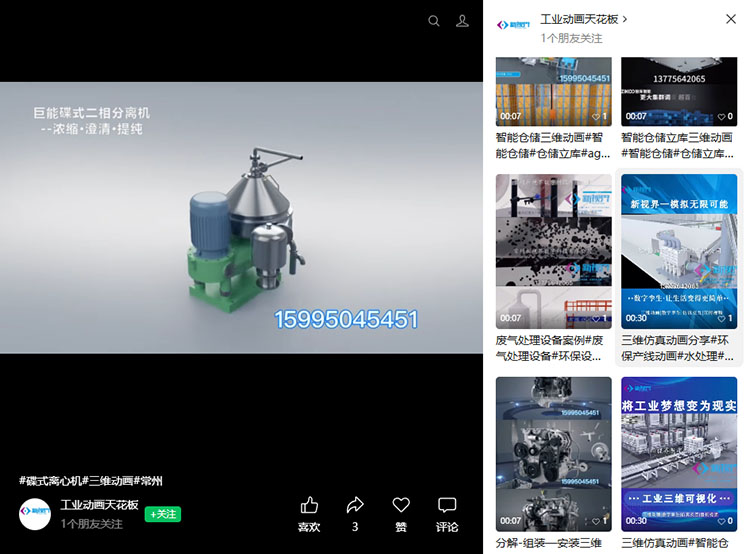Click the title 智能仓储立库三维动画#智能仓储#仓储立库
This screenshot has width=750, height=554.
tap(677, 145)
